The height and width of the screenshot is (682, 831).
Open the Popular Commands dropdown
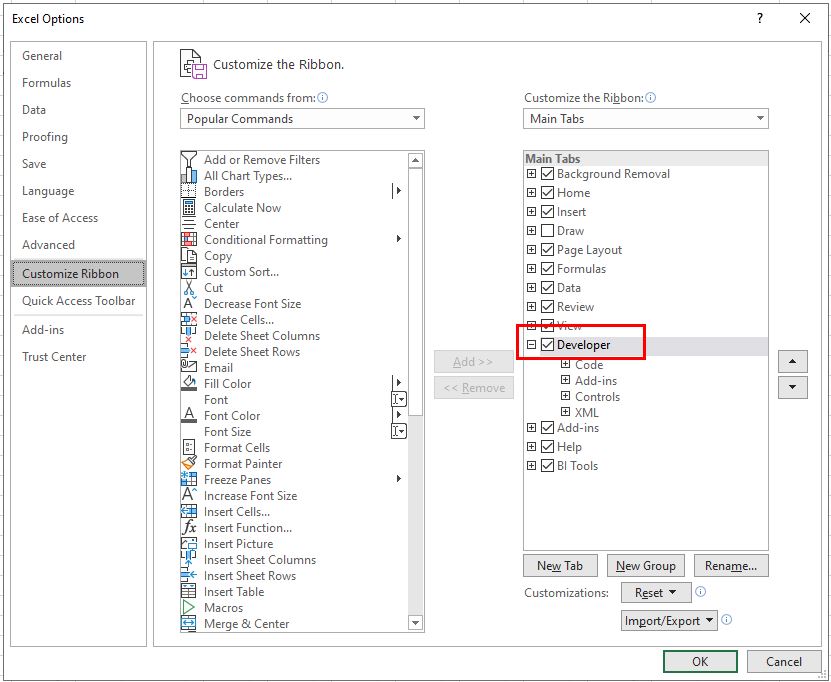(x=415, y=118)
